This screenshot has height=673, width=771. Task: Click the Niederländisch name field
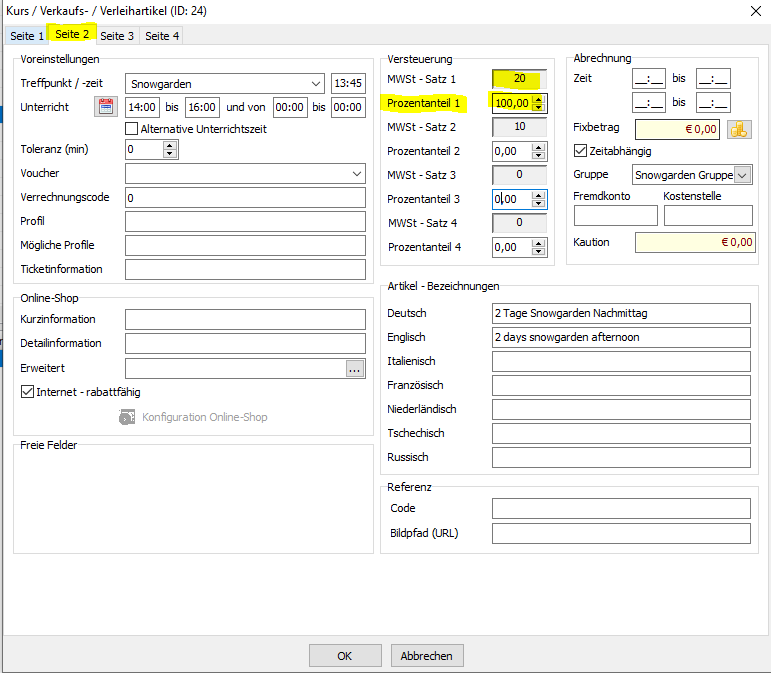[622, 410]
